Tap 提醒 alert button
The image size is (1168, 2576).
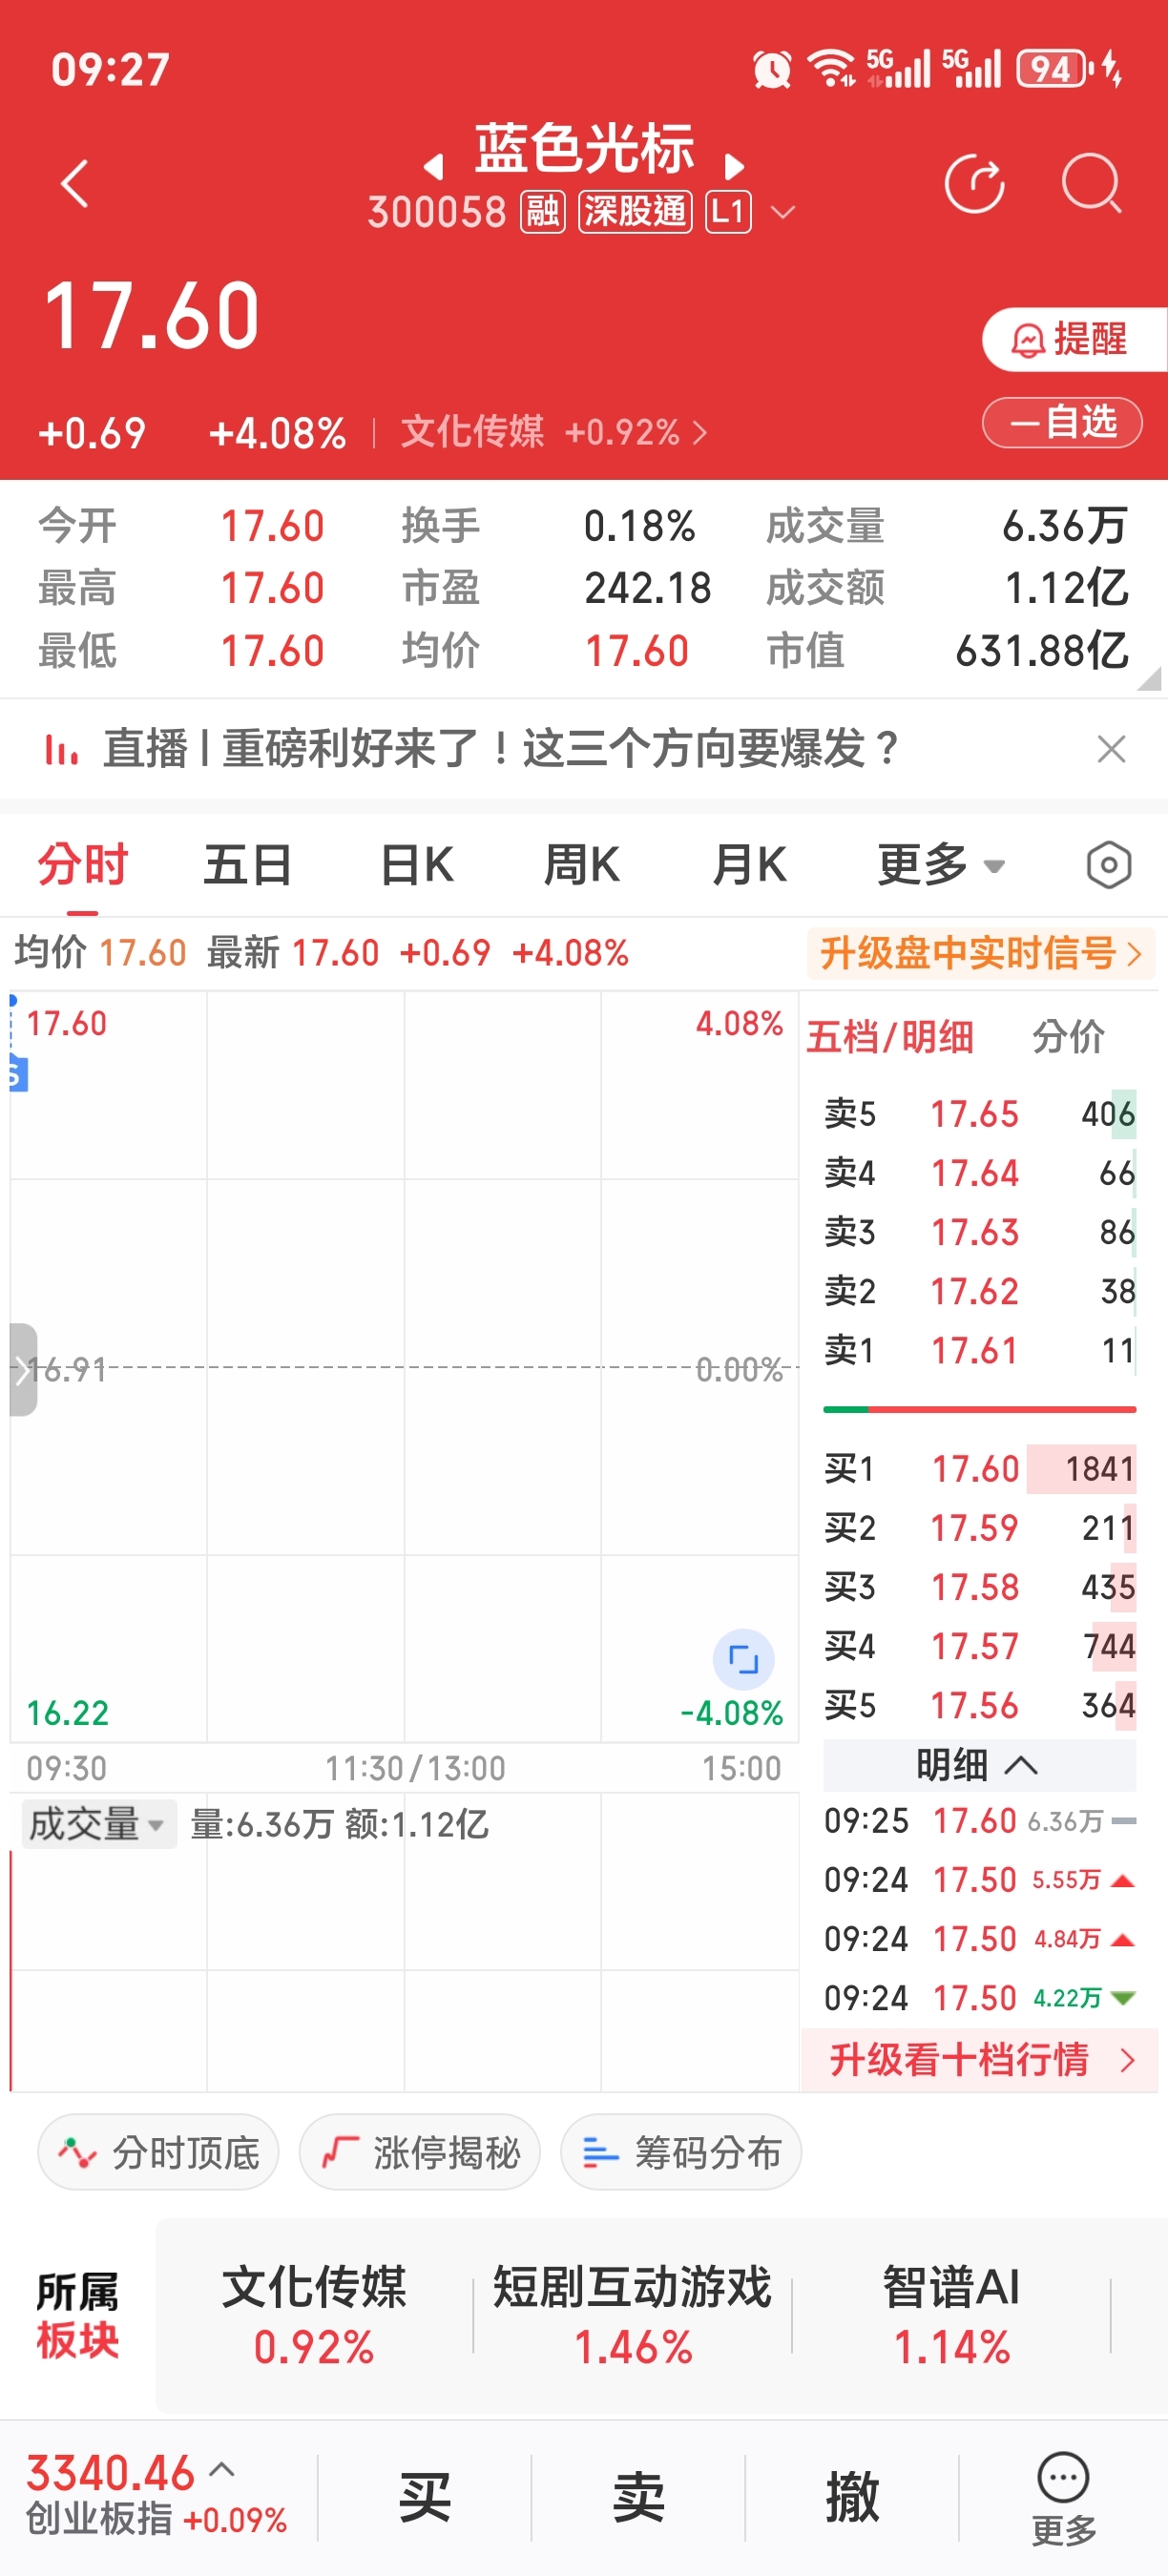1074,340
